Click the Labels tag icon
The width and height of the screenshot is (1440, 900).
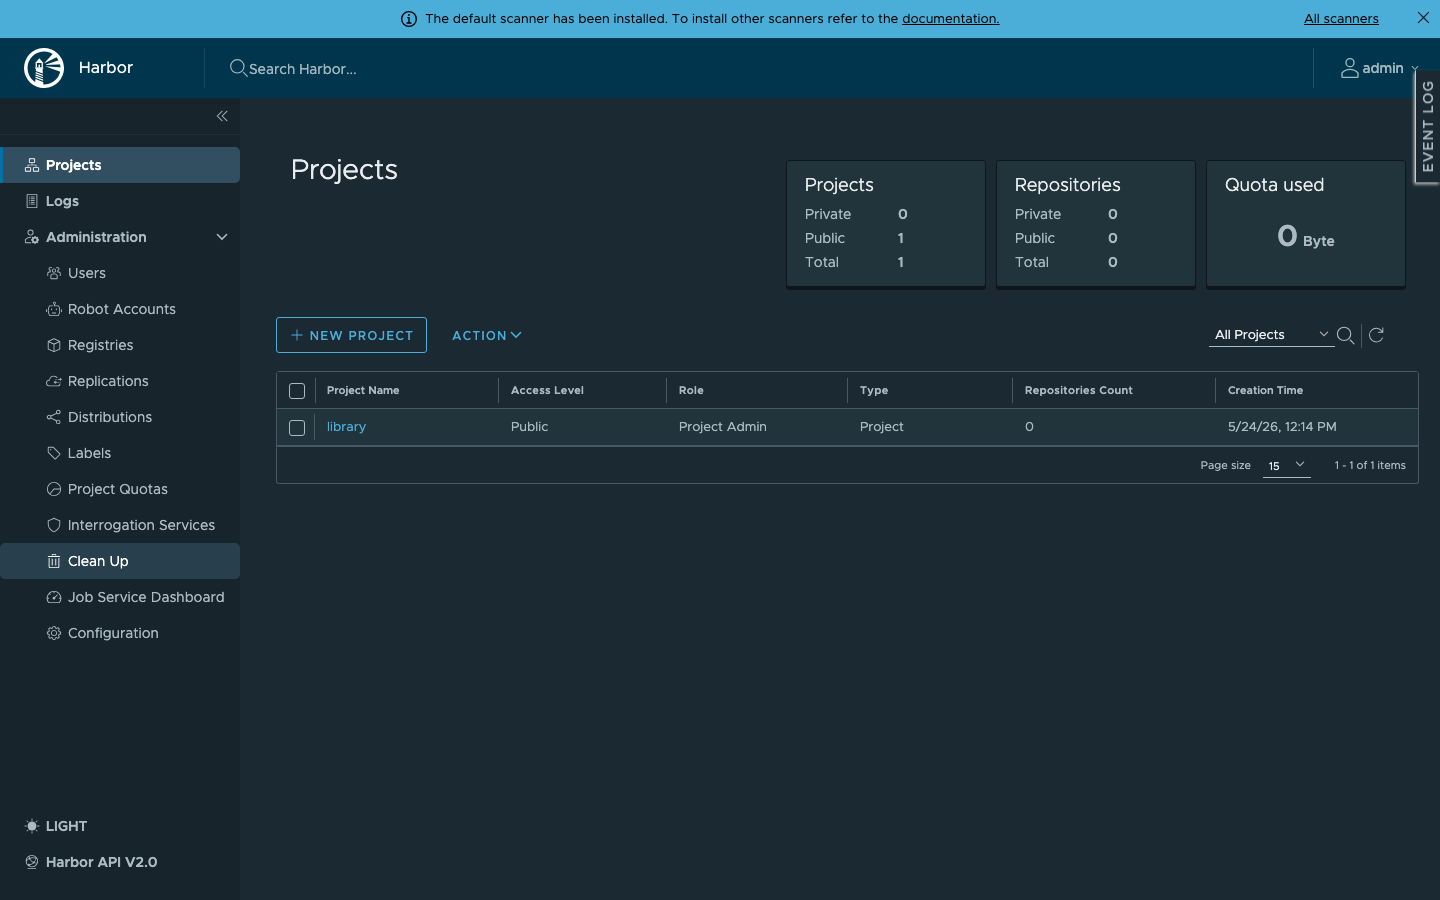click(x=54, y=453)
